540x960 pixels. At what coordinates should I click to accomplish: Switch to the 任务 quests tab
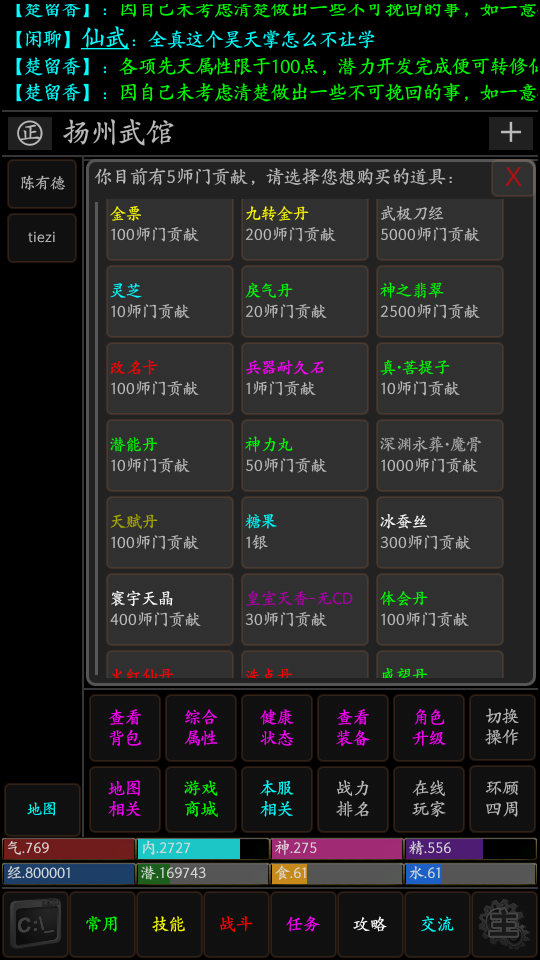[303, 923]
